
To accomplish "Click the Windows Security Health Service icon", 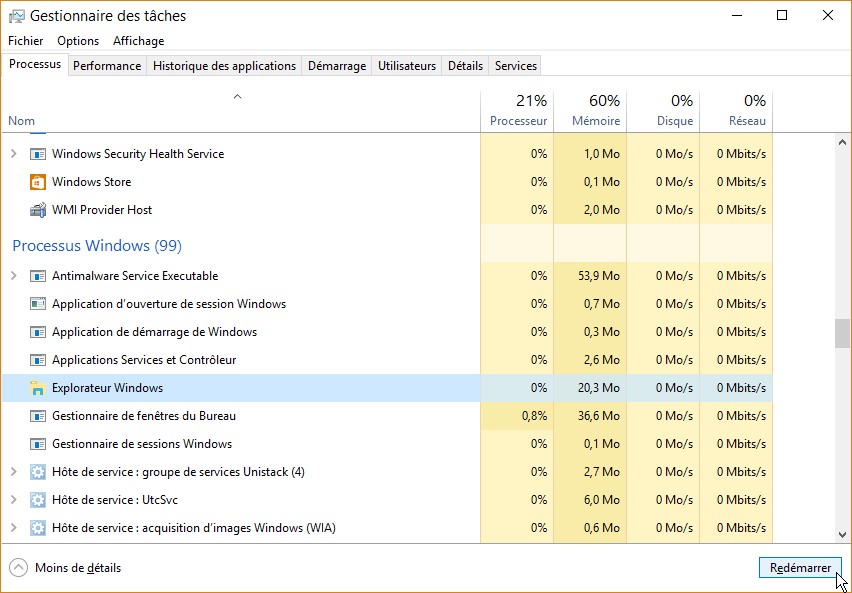I will (x=38, y=154).
